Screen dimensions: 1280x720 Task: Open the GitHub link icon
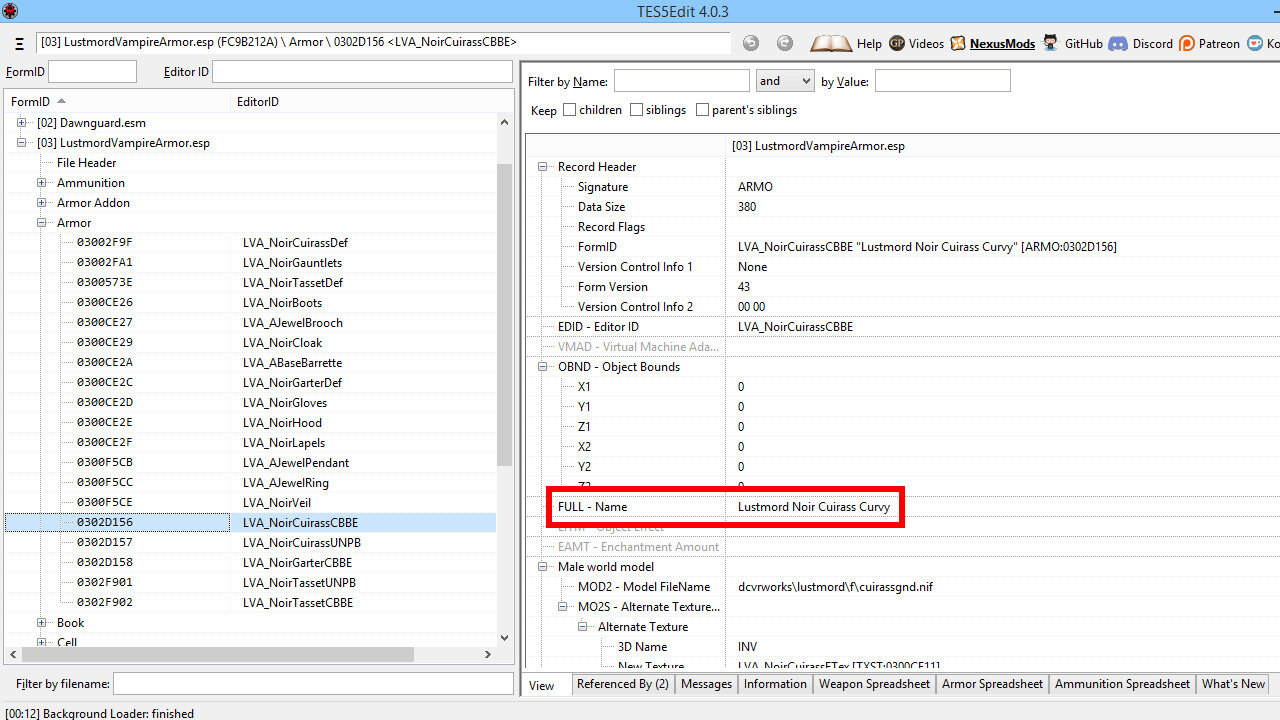coord(1051,43)
